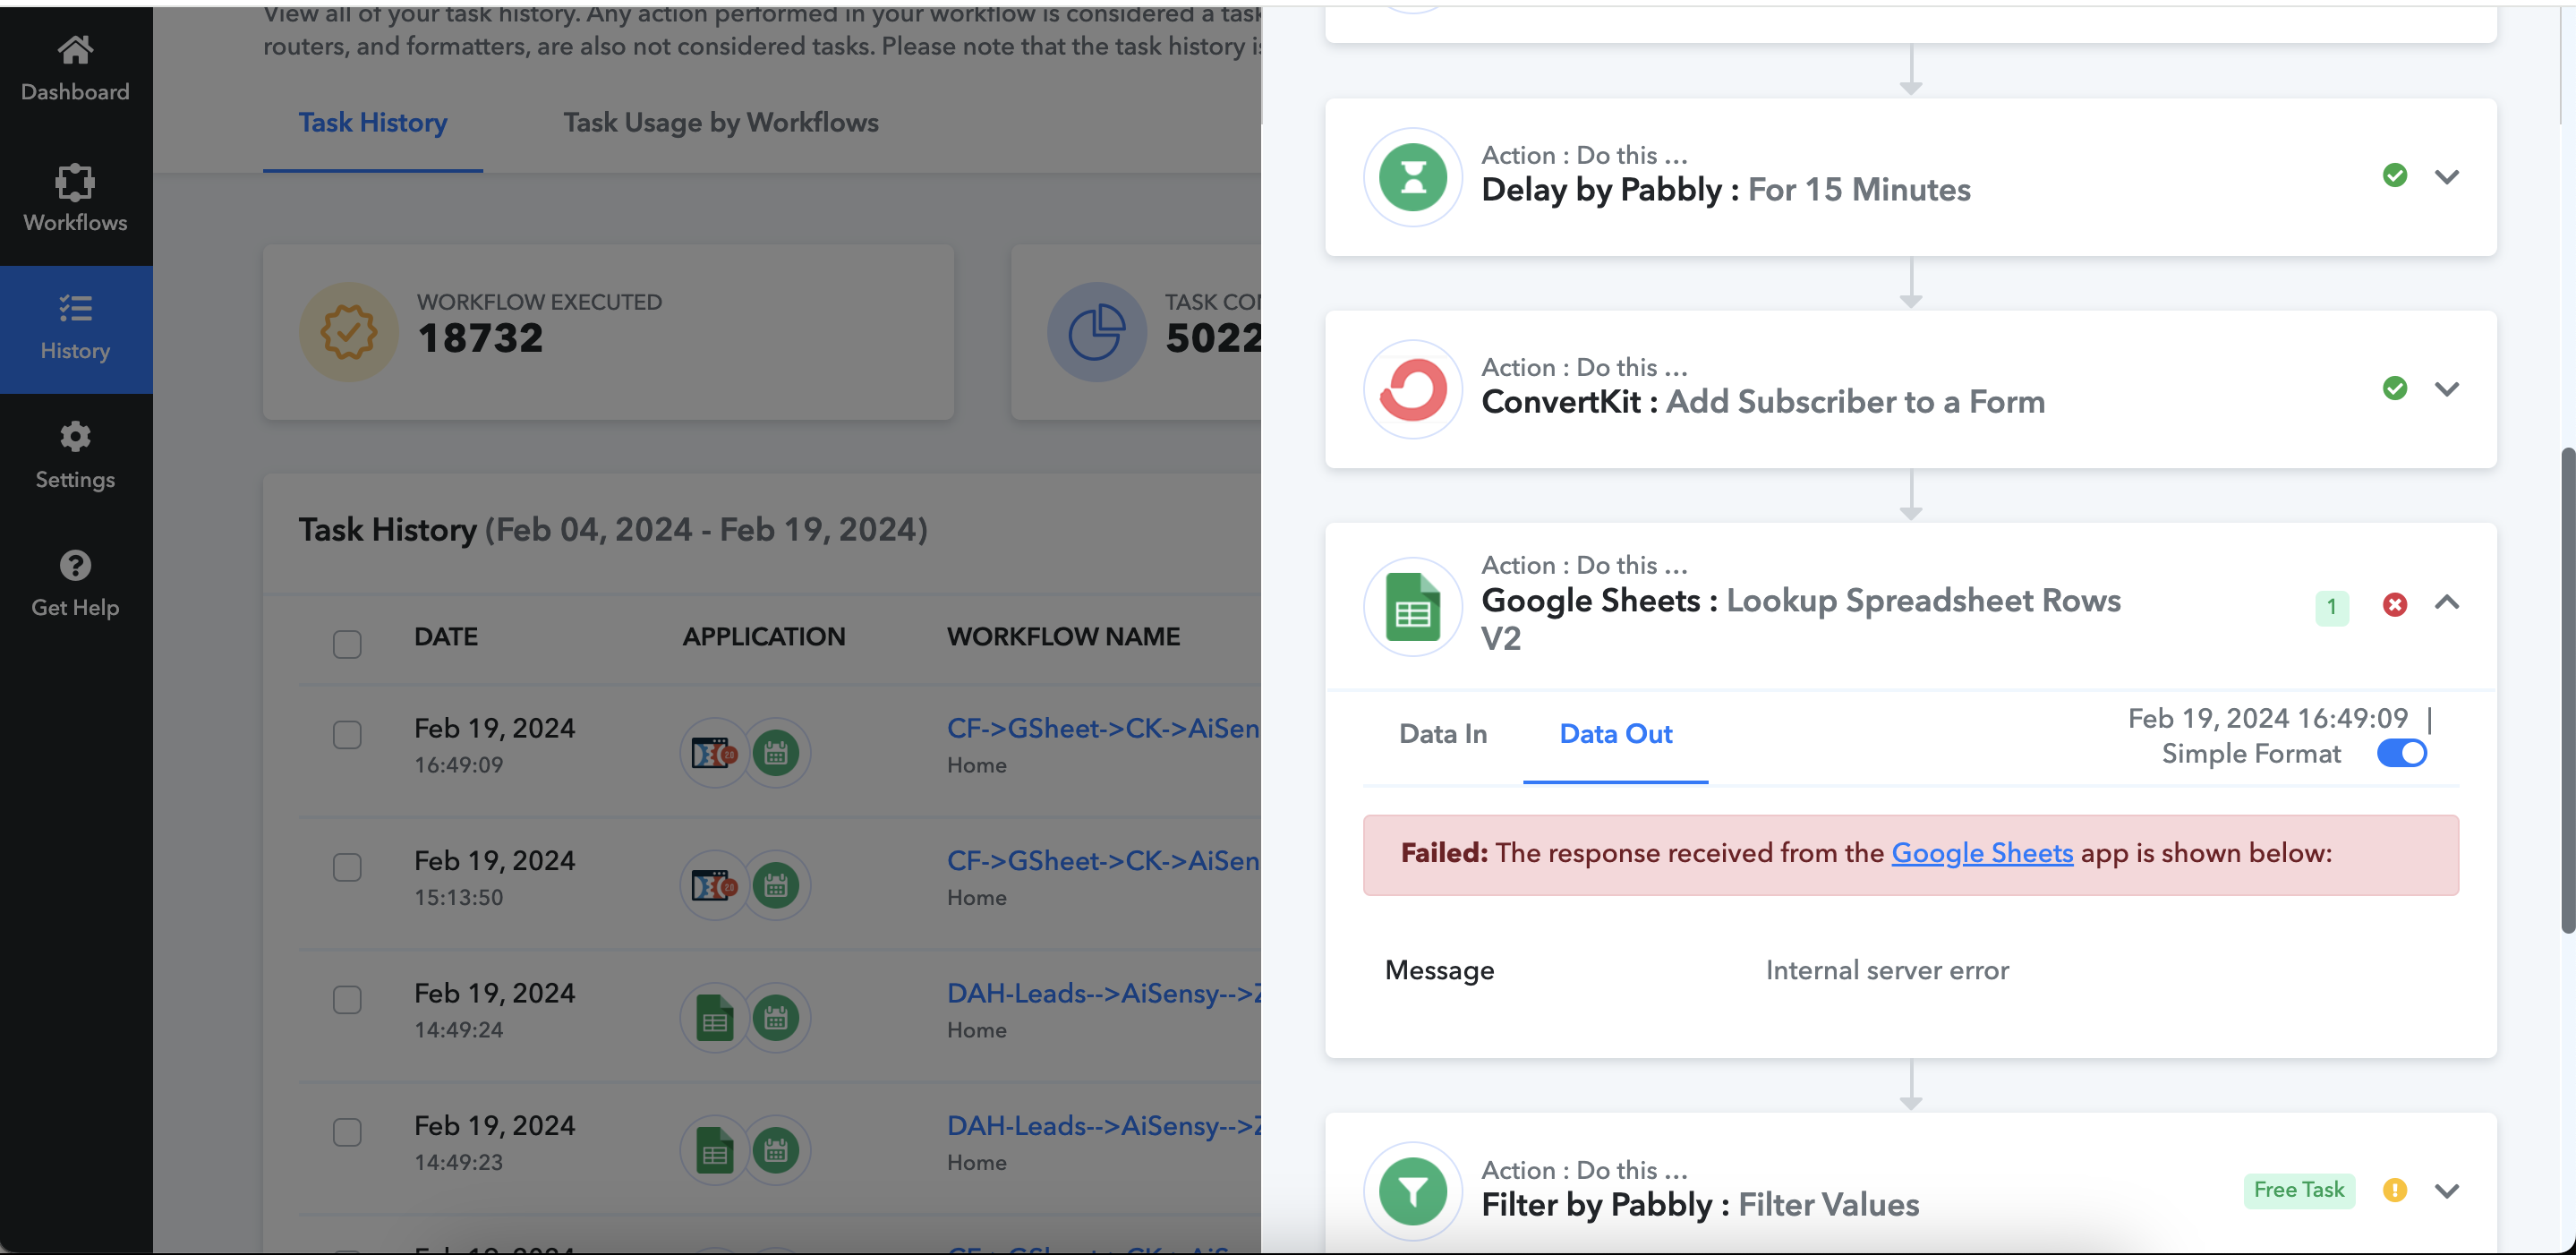This screenshot has width=2576, height=1255.
Task: Click the 18732 workflow executed count
Action: [480, 339]
